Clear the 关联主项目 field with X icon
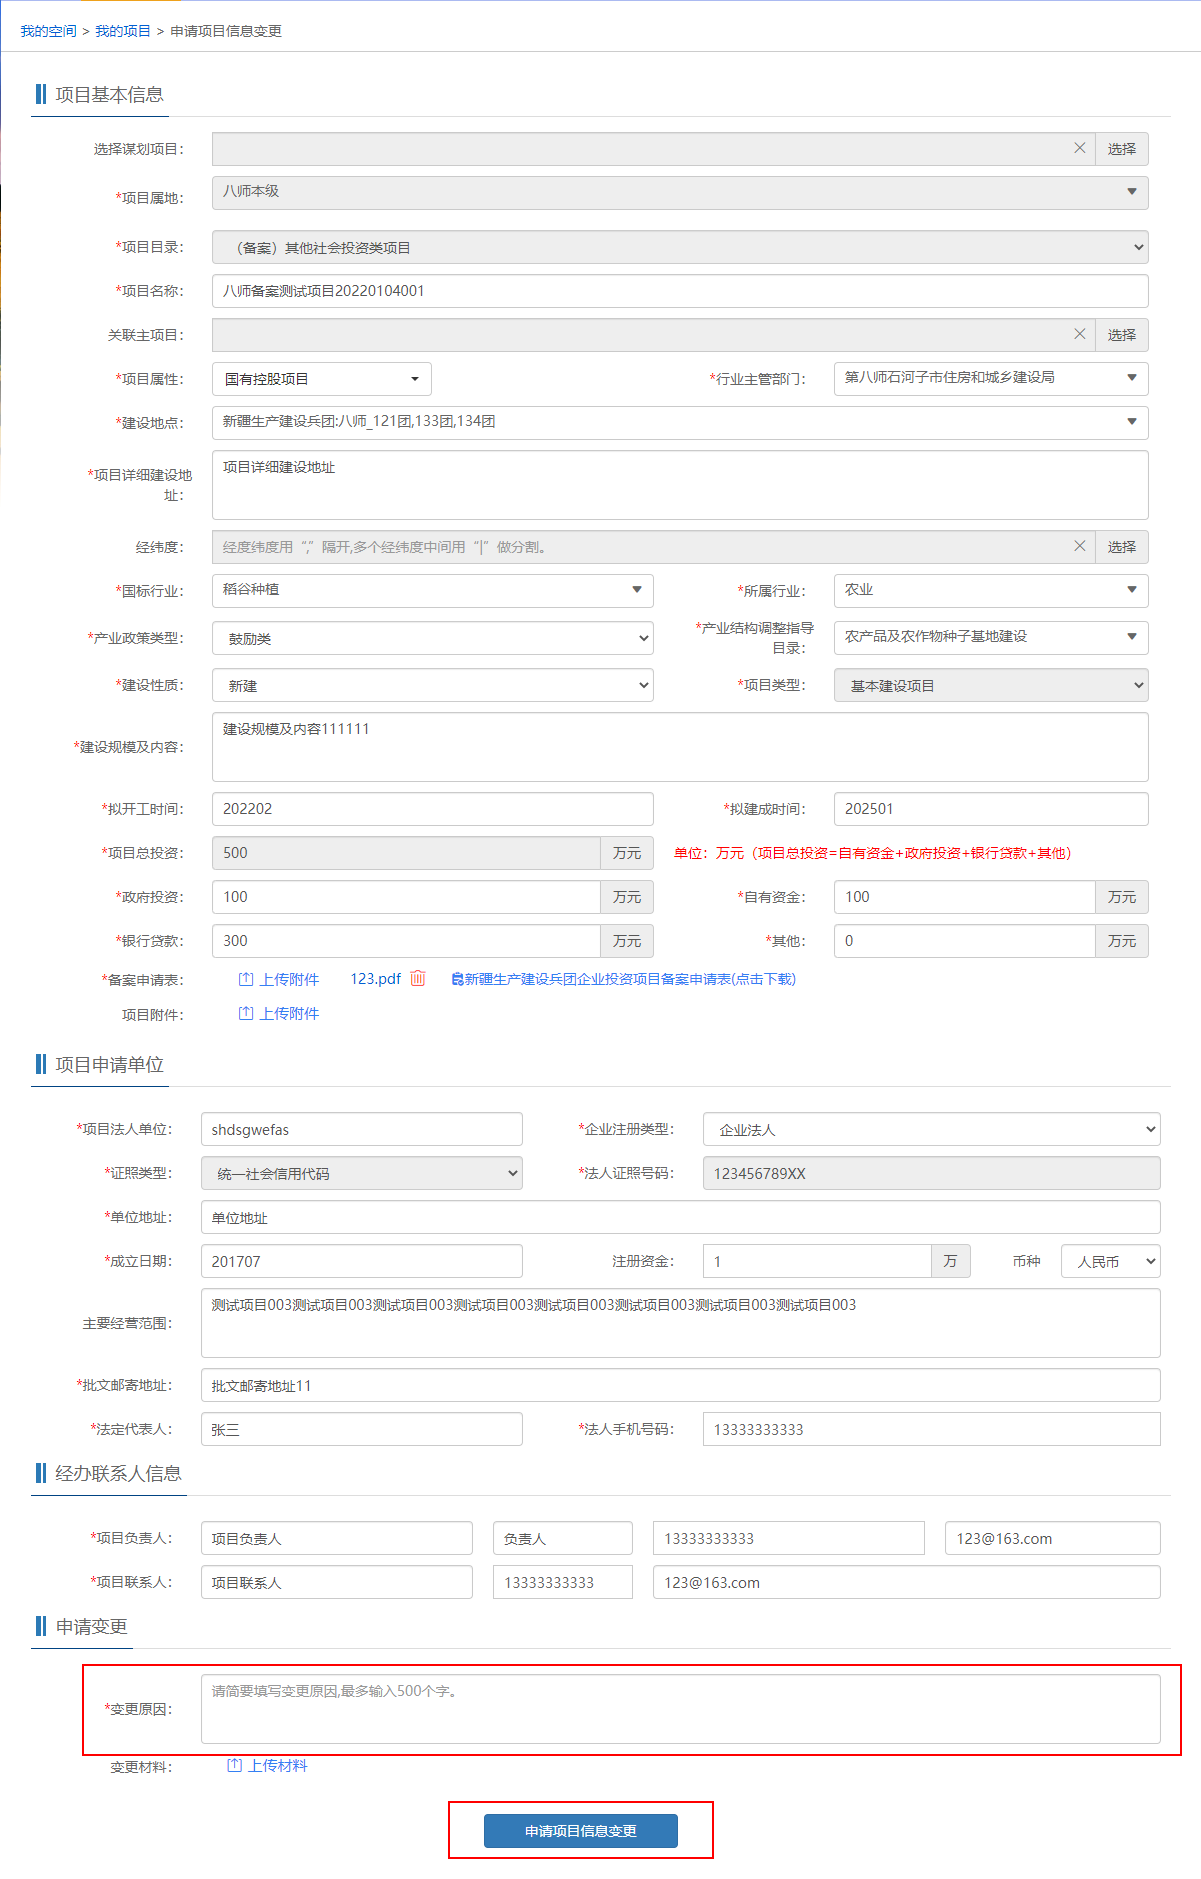1201x1879 pixels. point(1079,334)
